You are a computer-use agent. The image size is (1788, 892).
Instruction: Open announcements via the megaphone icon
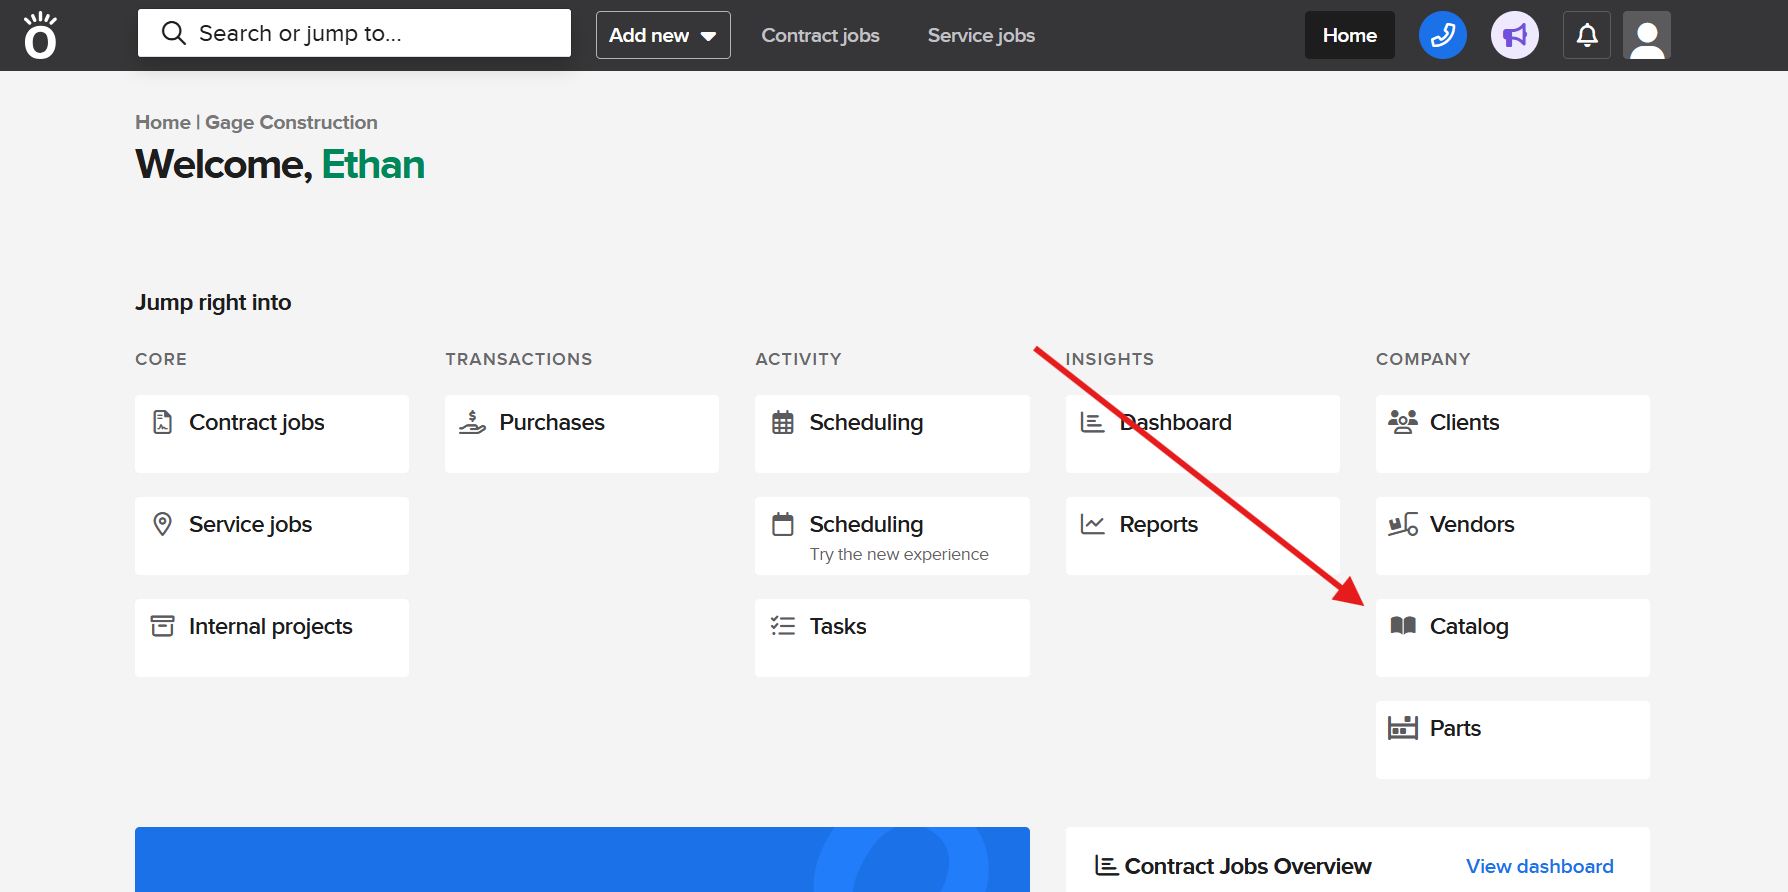tap(1514, 35)
